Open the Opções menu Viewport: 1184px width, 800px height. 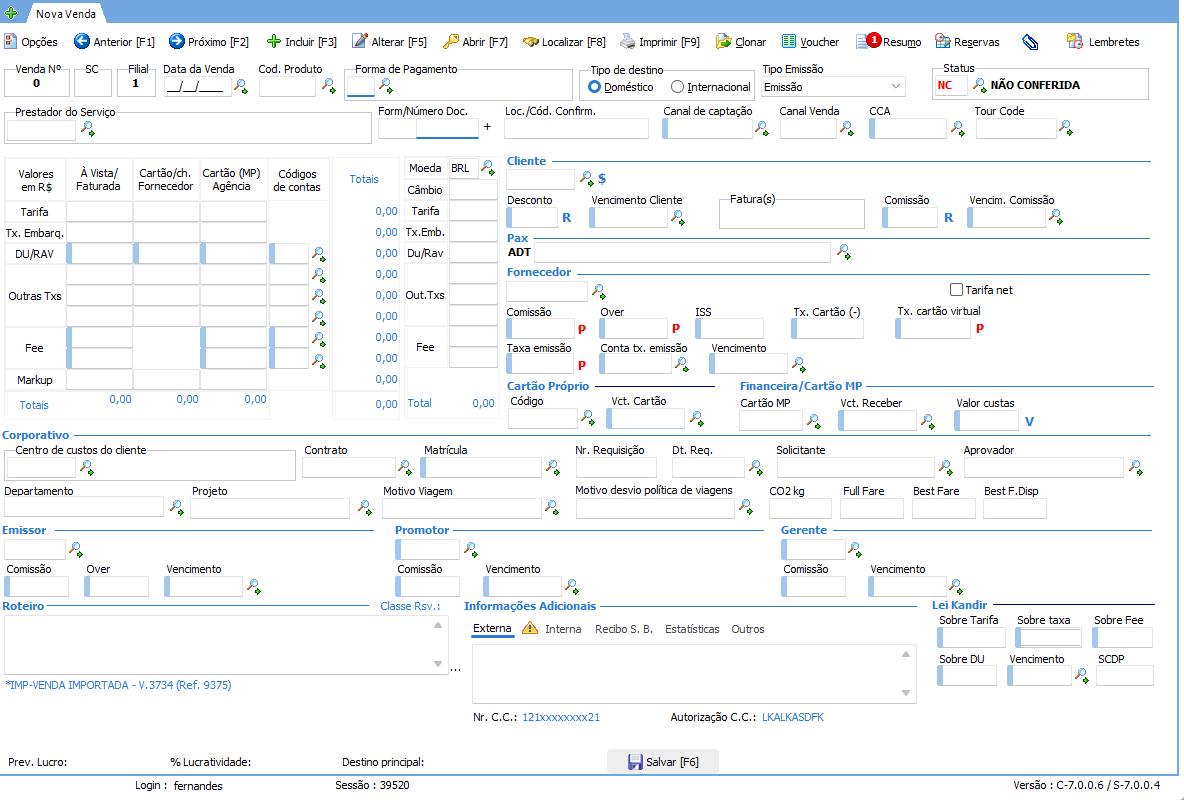[31, 42]
